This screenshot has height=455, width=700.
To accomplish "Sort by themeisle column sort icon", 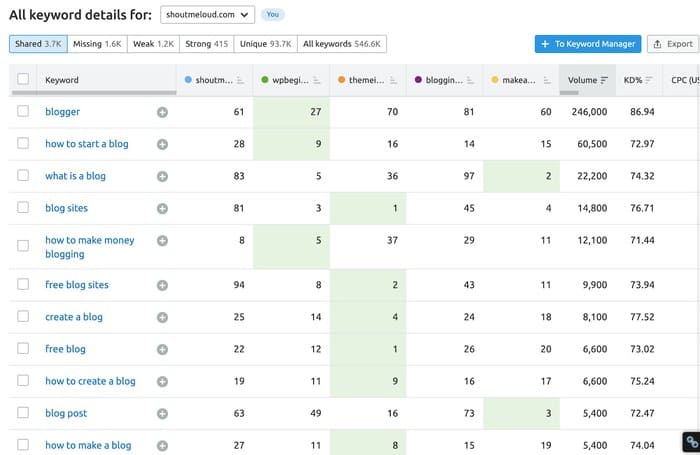I will pyautogui.click(x=393, y=80).
